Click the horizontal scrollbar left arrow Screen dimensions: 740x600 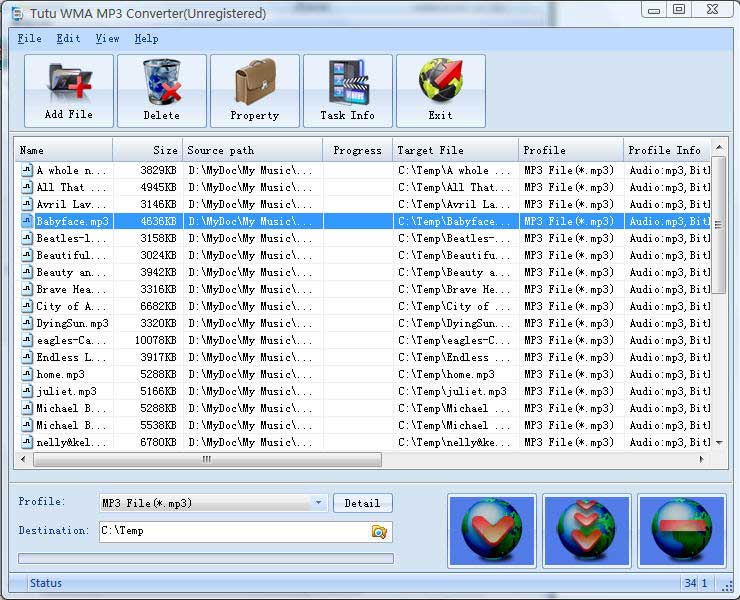click(23, 459)
